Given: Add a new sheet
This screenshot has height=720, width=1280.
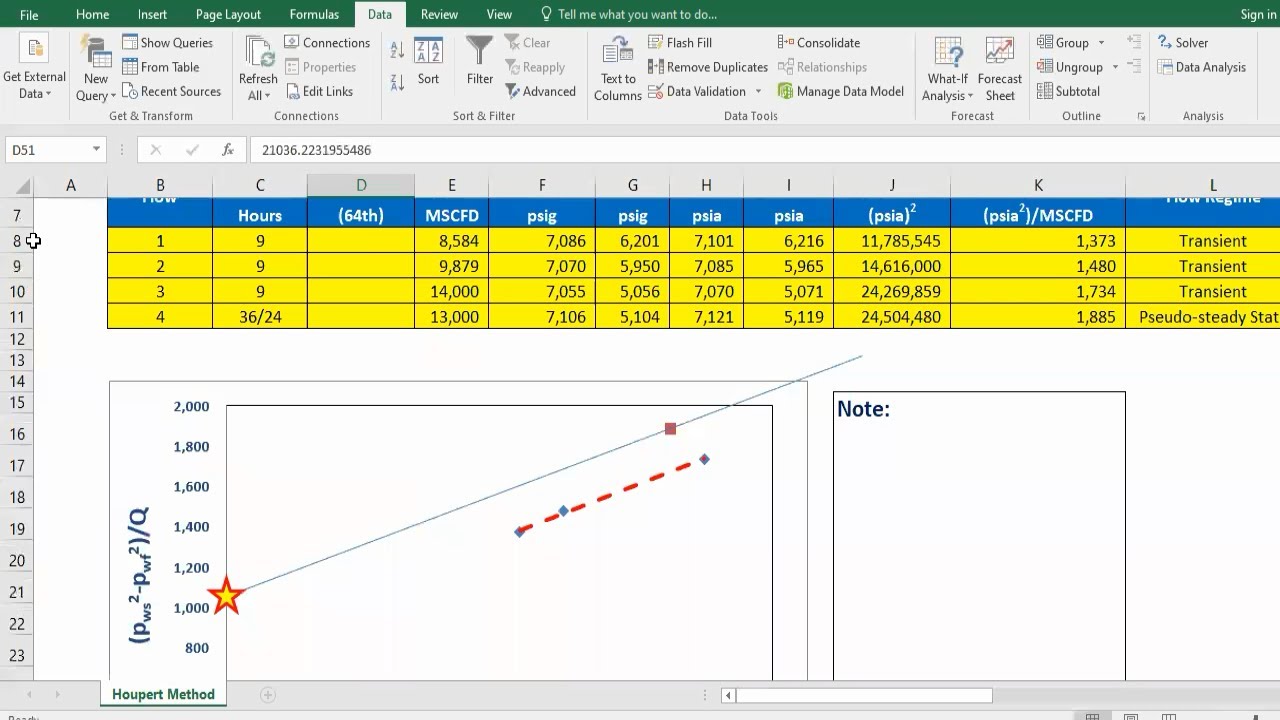Looking at the screenshot, I should (x=267, y=694).
